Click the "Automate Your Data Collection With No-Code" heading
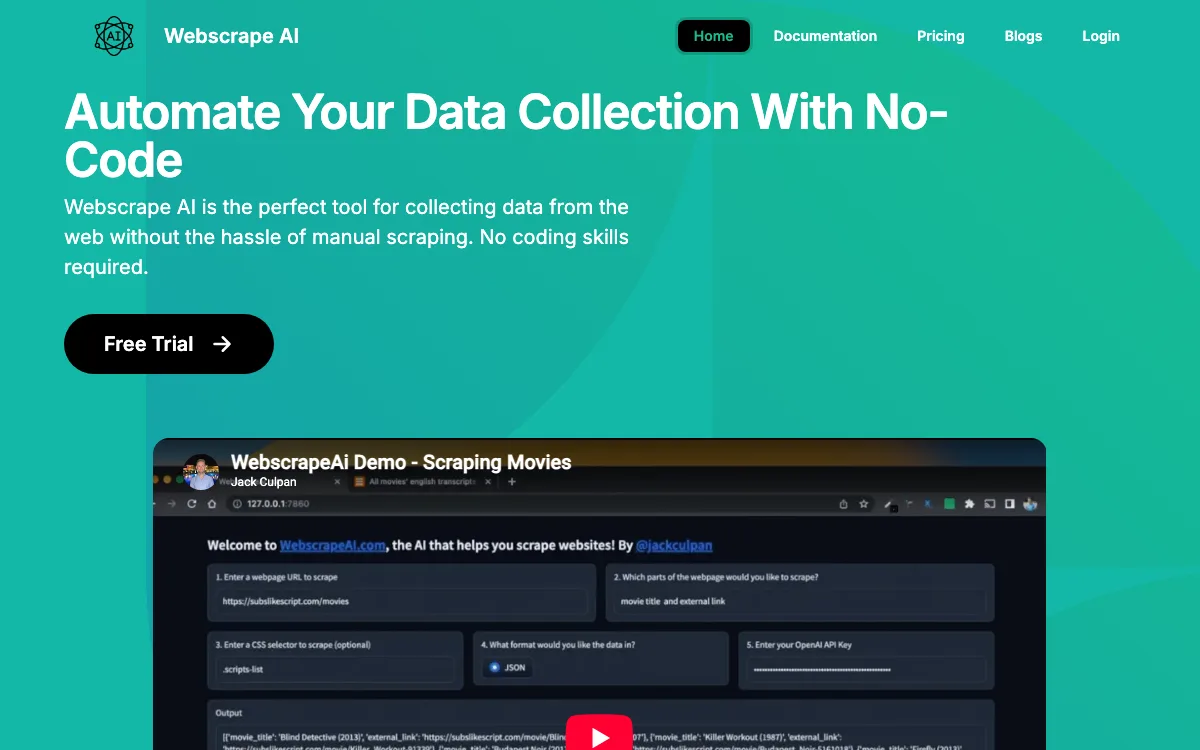 pos(506,135)
